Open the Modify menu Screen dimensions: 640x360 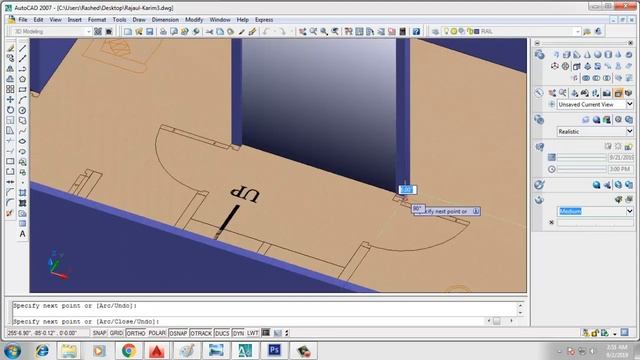point(194,20)
